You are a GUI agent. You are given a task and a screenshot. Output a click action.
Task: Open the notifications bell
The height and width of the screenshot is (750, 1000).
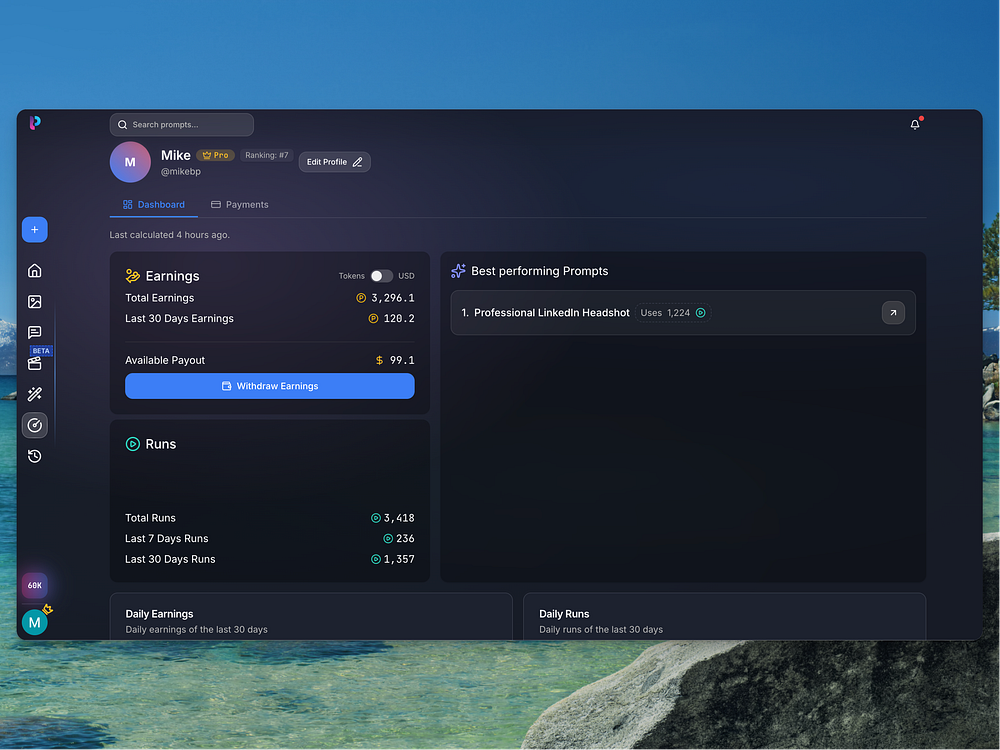915,124
